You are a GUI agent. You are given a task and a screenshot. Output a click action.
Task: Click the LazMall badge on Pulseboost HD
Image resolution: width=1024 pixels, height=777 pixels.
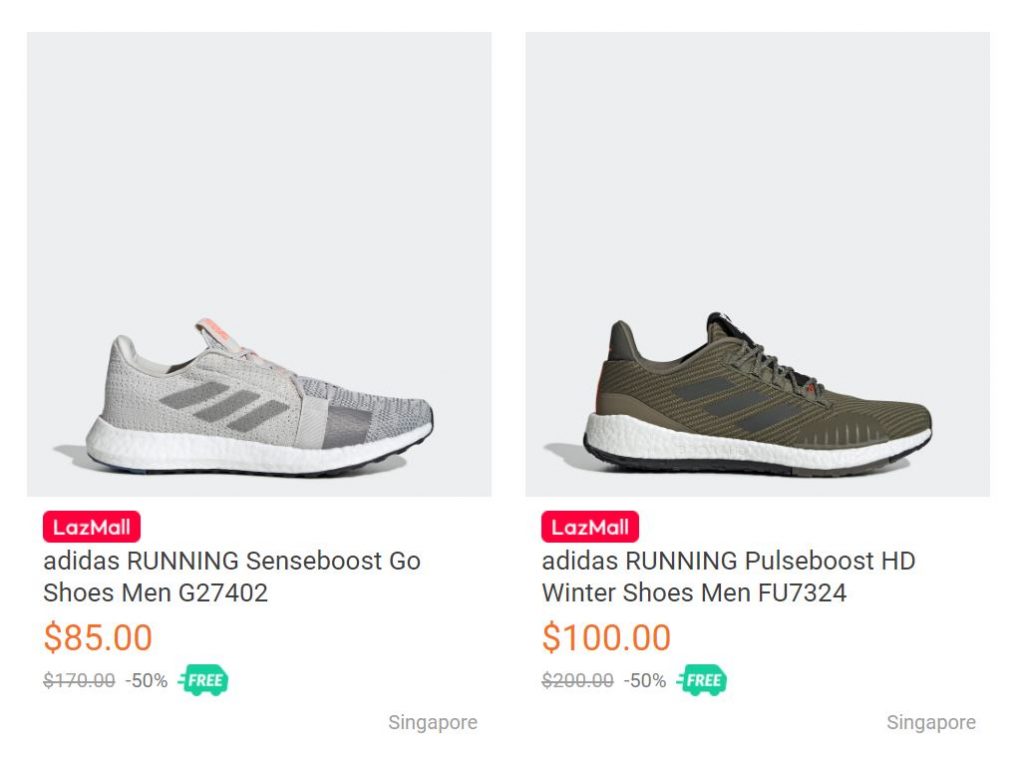point(590,527)
